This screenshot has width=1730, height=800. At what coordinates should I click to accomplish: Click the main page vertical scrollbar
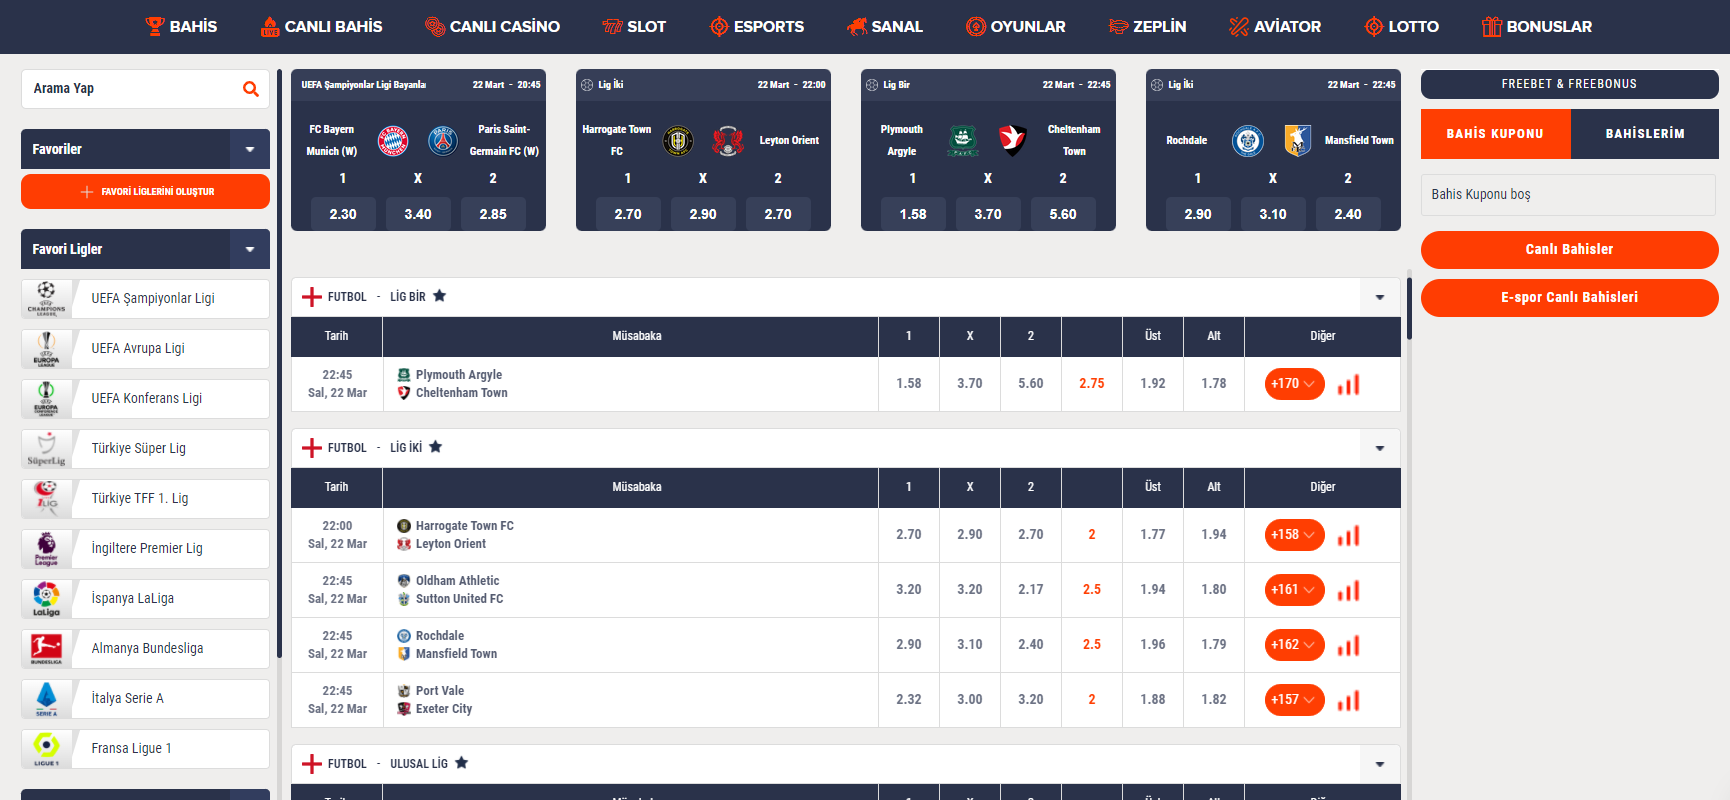1409,308
